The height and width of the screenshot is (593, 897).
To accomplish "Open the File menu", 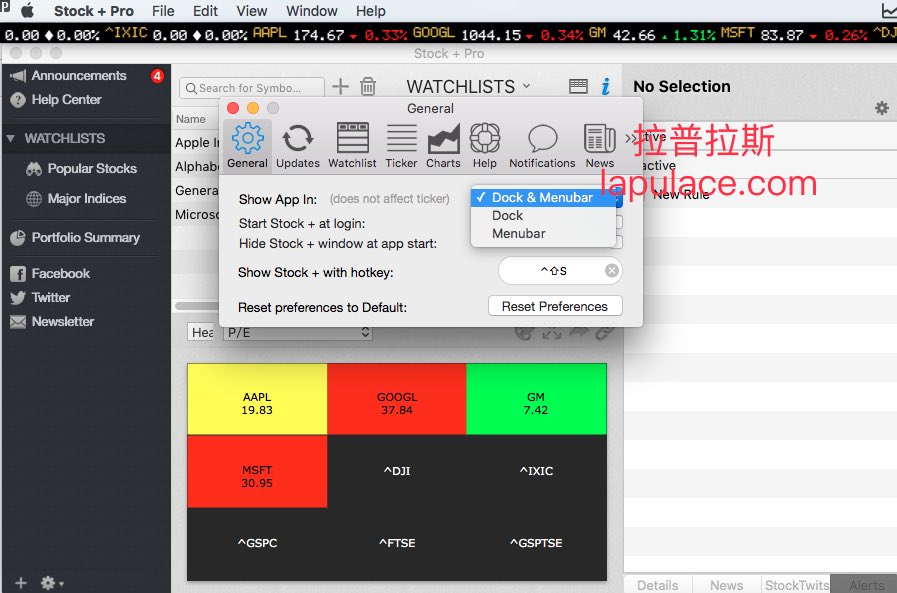I will 163,11.
